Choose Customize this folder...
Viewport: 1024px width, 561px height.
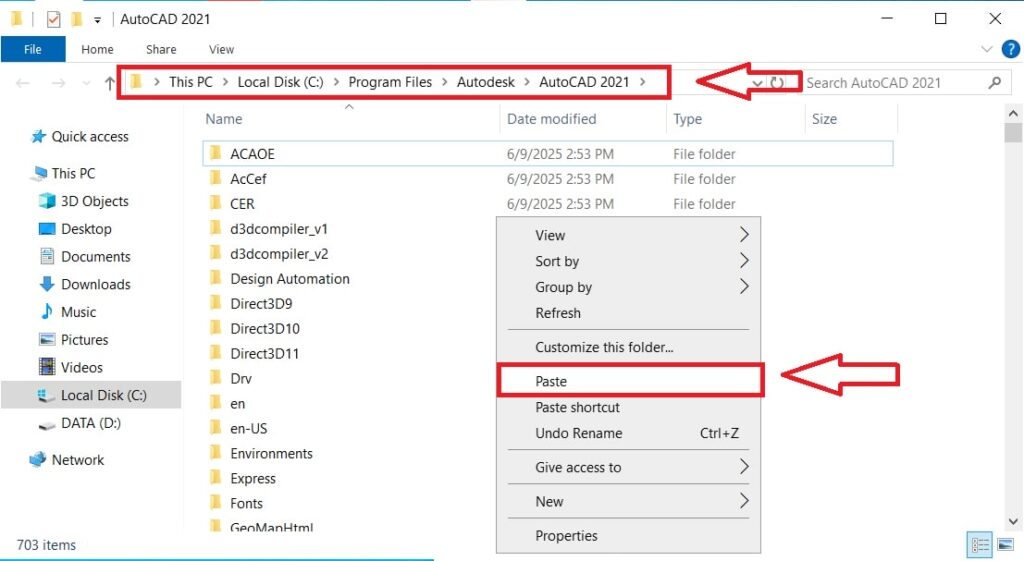coord(628,347)
